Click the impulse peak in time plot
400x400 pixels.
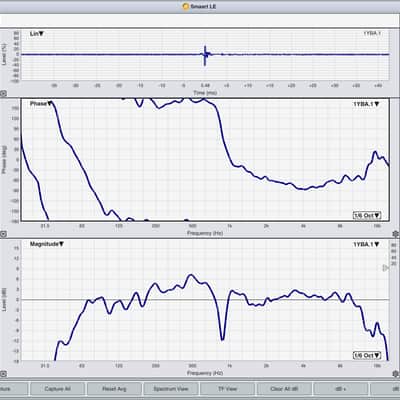click(x=205, y=55)
